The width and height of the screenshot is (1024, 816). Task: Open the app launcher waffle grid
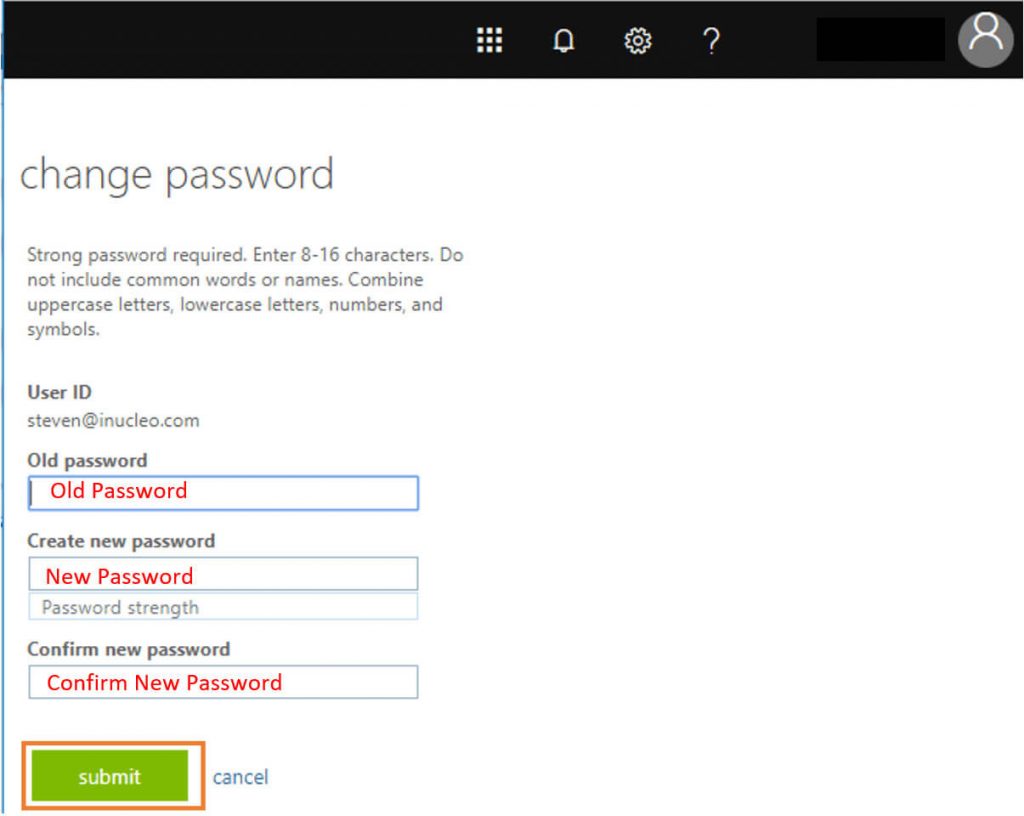(x=489, y=40)
